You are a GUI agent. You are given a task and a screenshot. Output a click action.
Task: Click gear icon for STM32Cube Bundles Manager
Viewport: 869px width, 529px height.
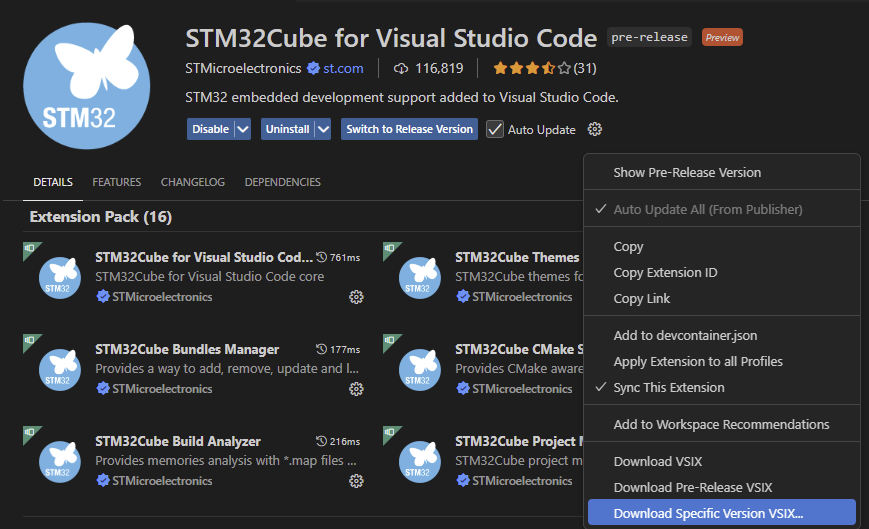[x=356, y=389]
